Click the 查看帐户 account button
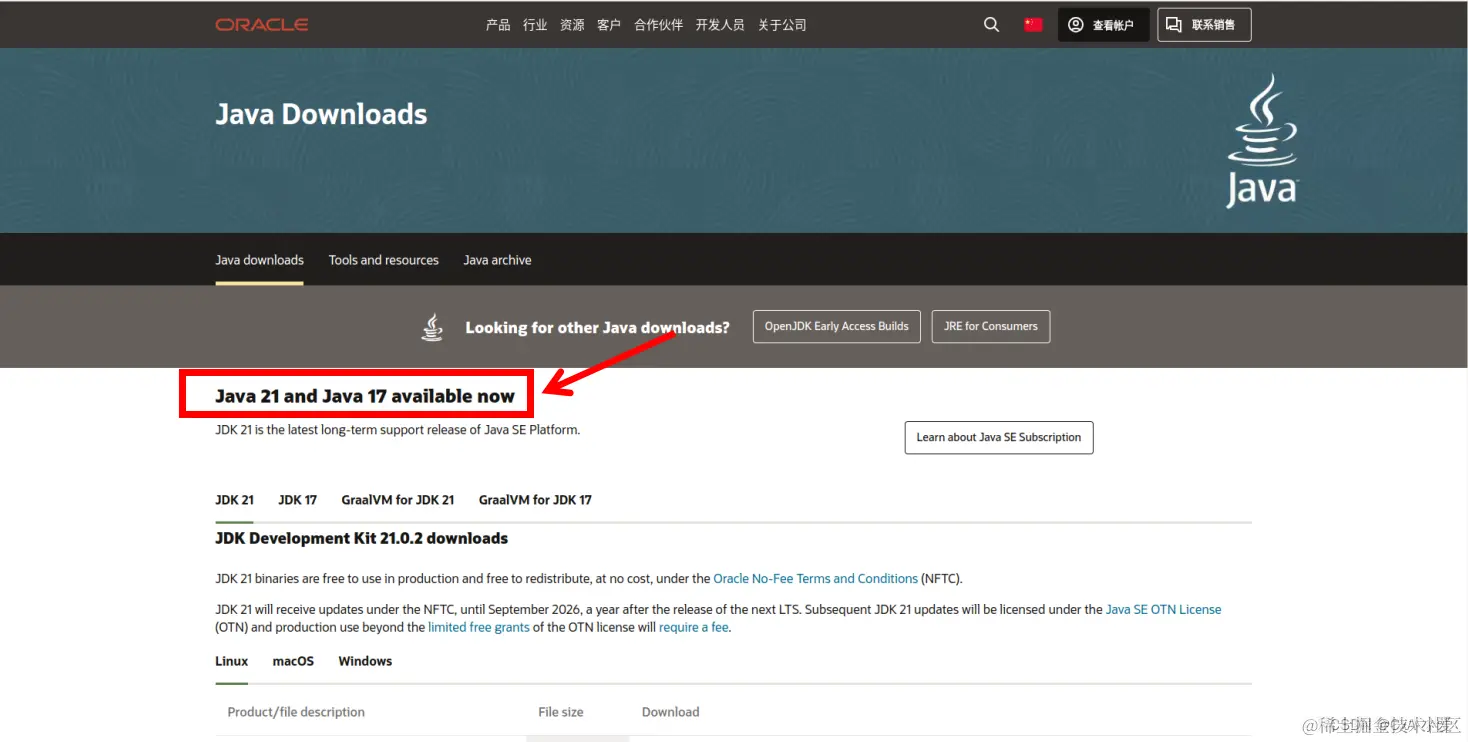Viewport: 1468px width, 742px height. [1102, 25]
